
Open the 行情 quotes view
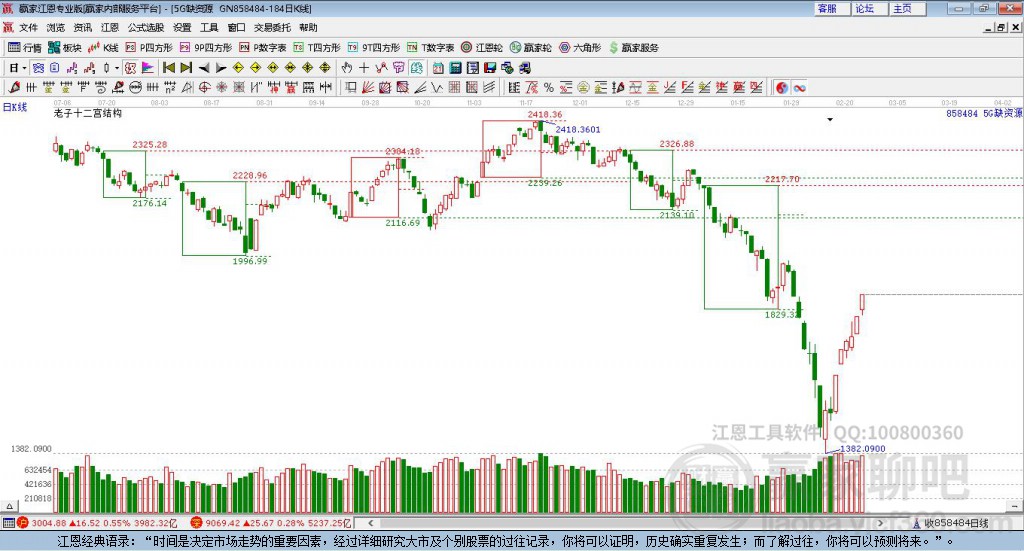[25, 48]
